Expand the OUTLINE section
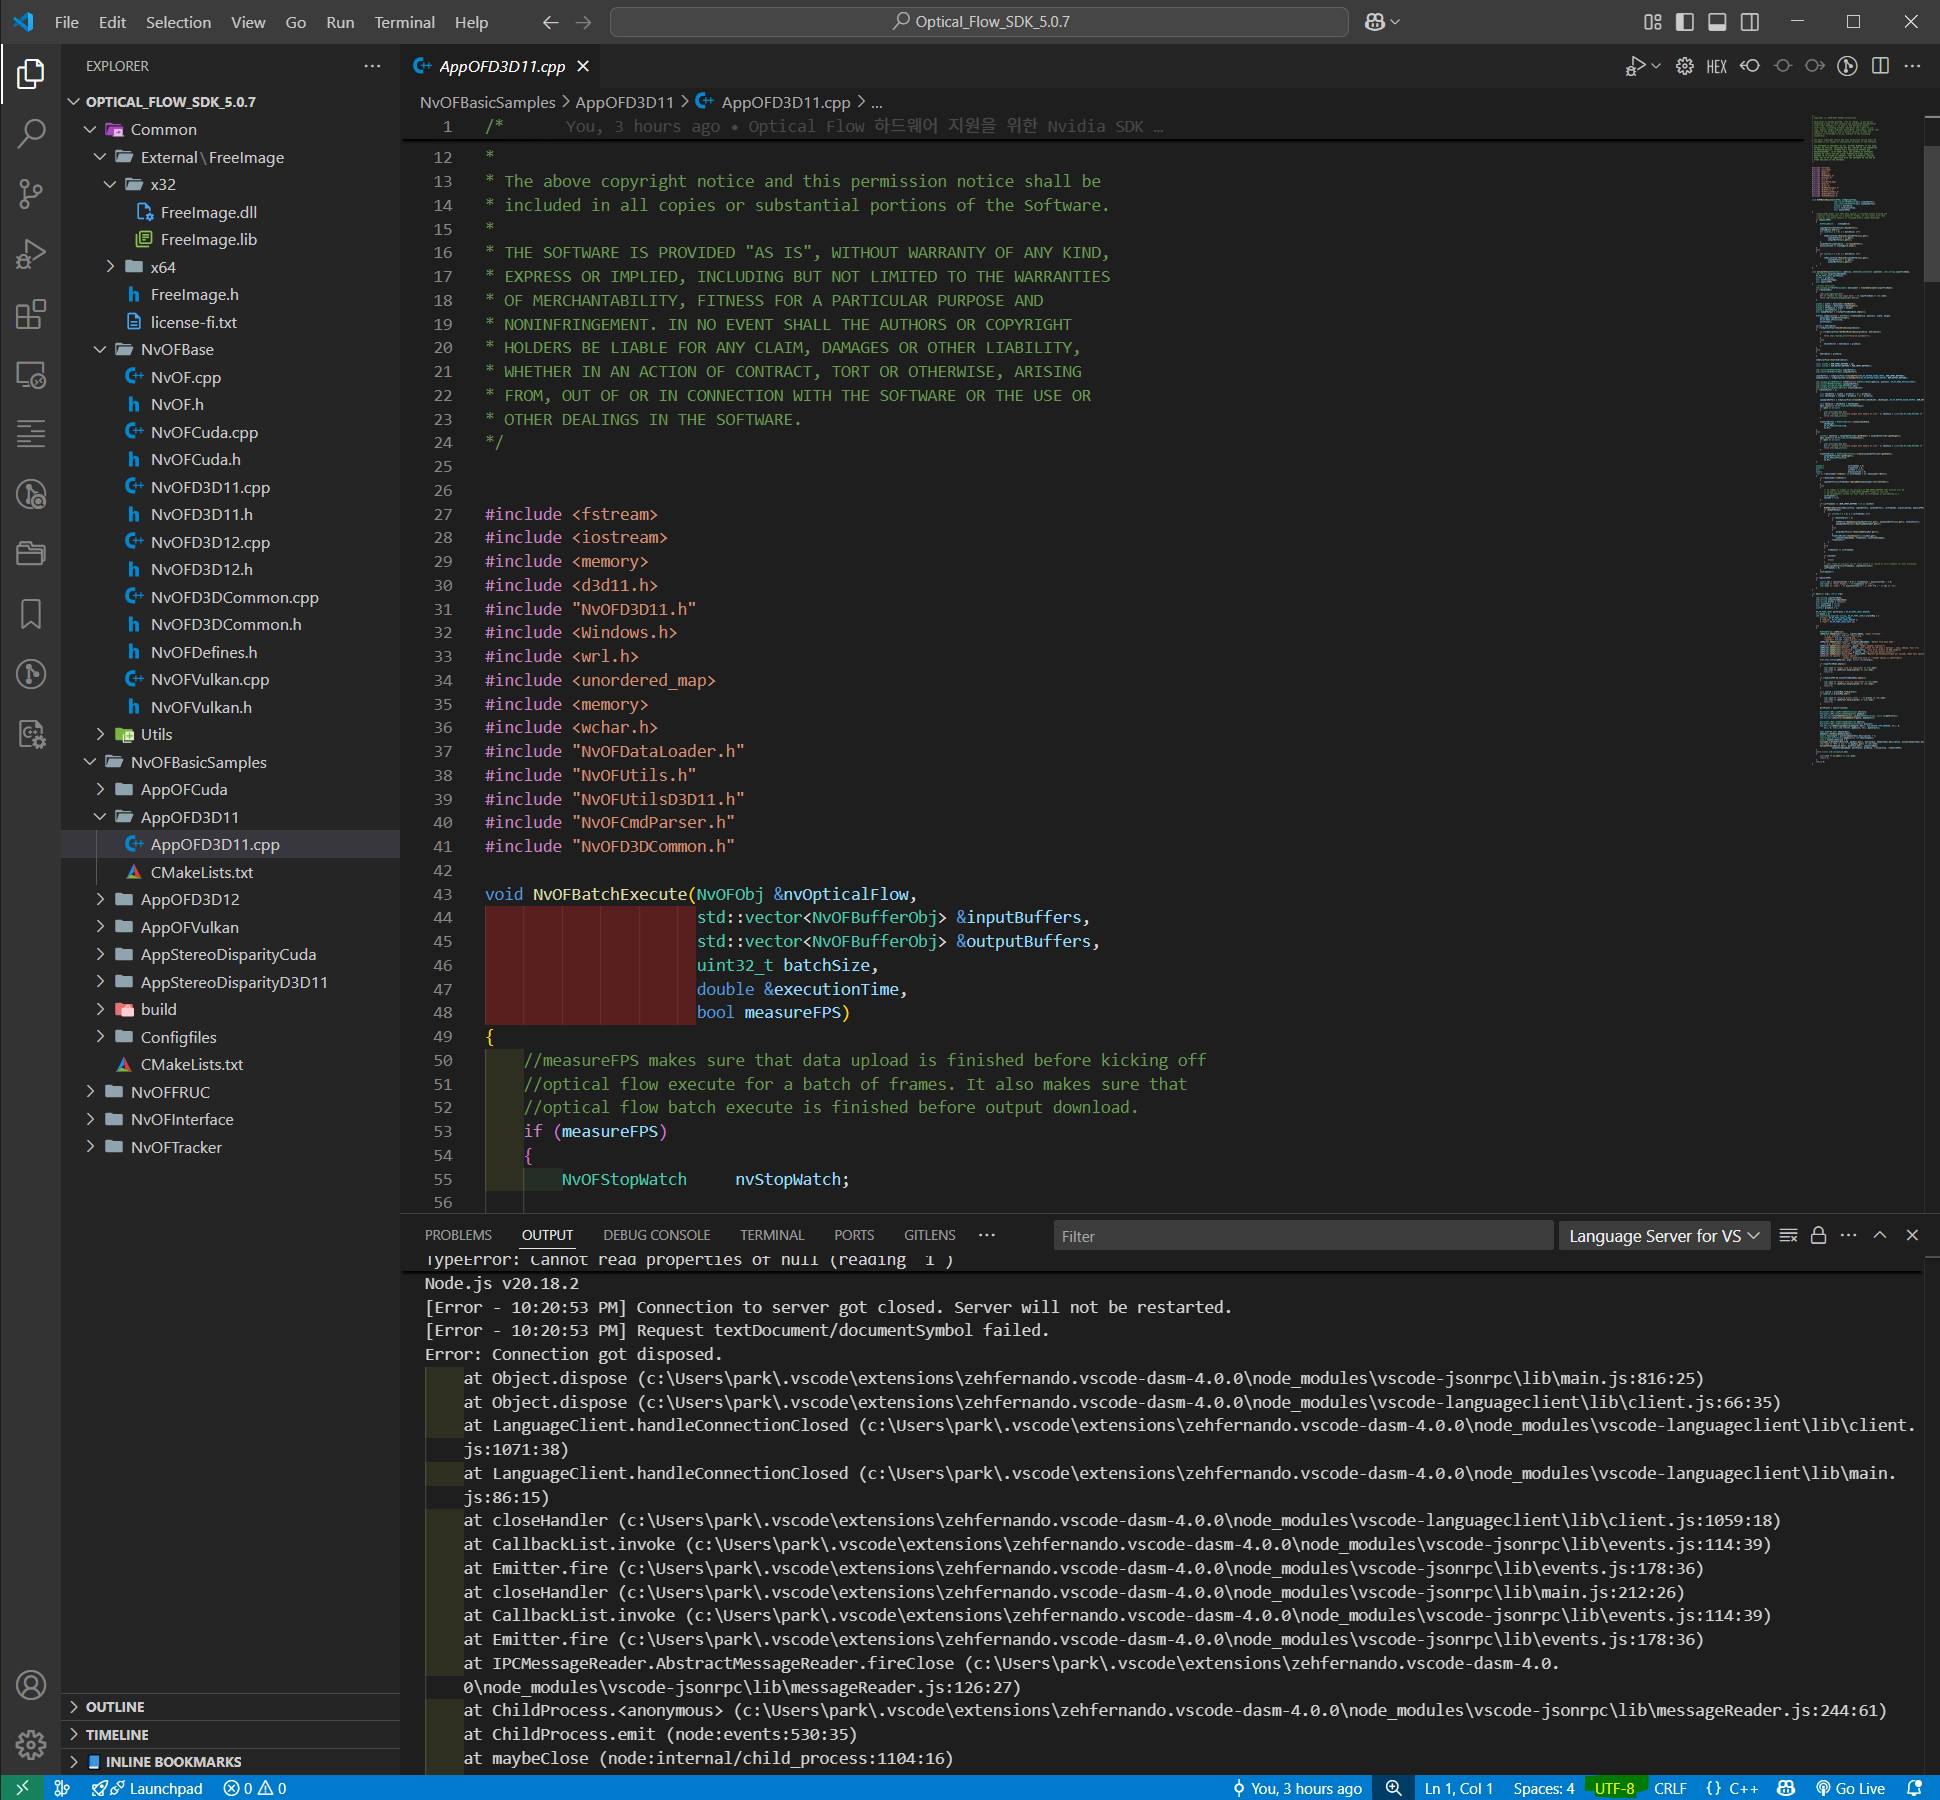 pyautogui.click(x=115, y=1707)
